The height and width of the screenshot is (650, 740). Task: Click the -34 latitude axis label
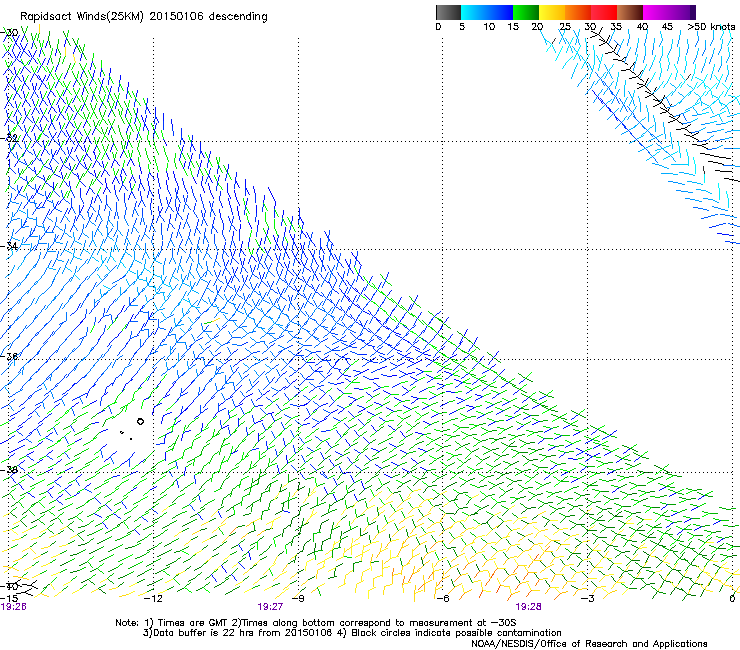pyautogui.click(x=10, y=246)
